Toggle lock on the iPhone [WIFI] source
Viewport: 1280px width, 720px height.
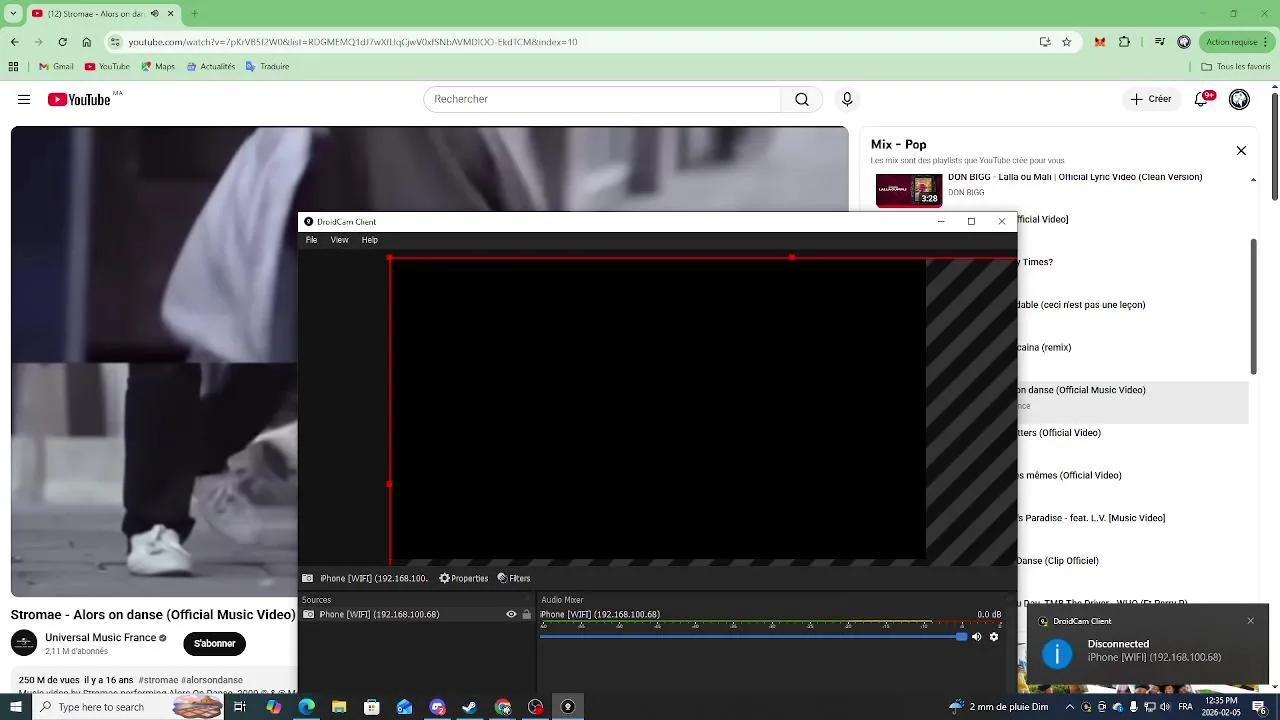[527, 614]
